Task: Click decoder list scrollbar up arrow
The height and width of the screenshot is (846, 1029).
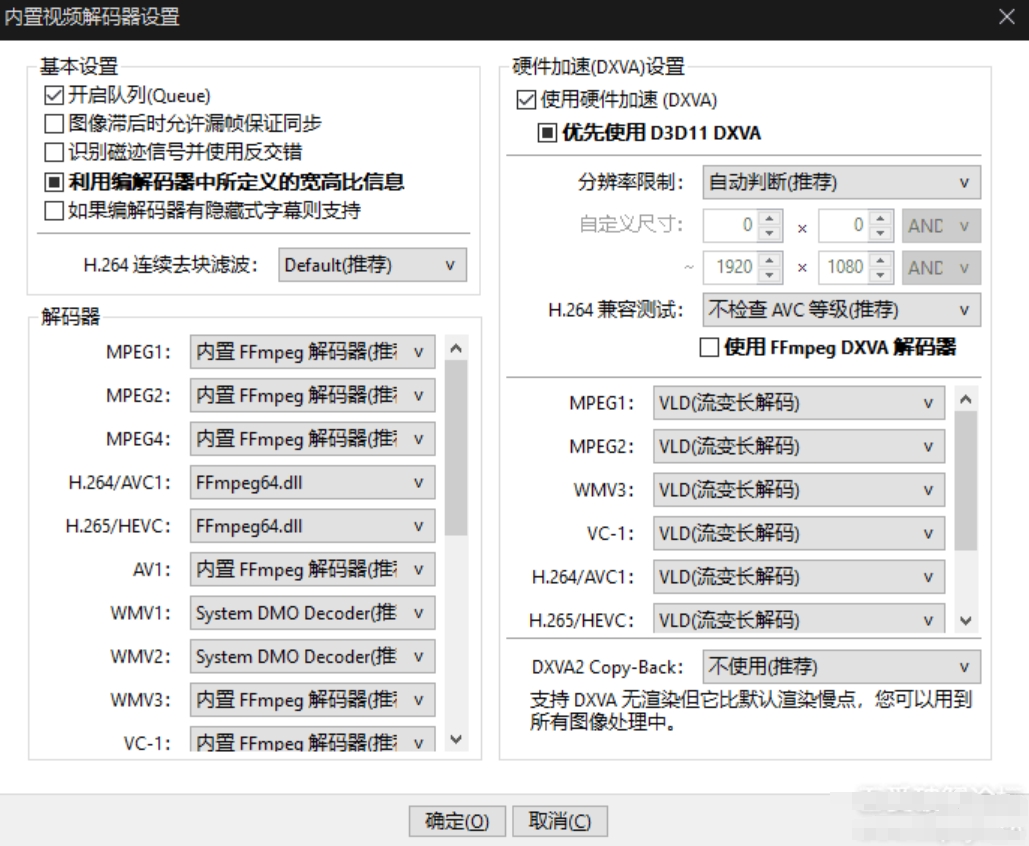Action: point(456,349)
